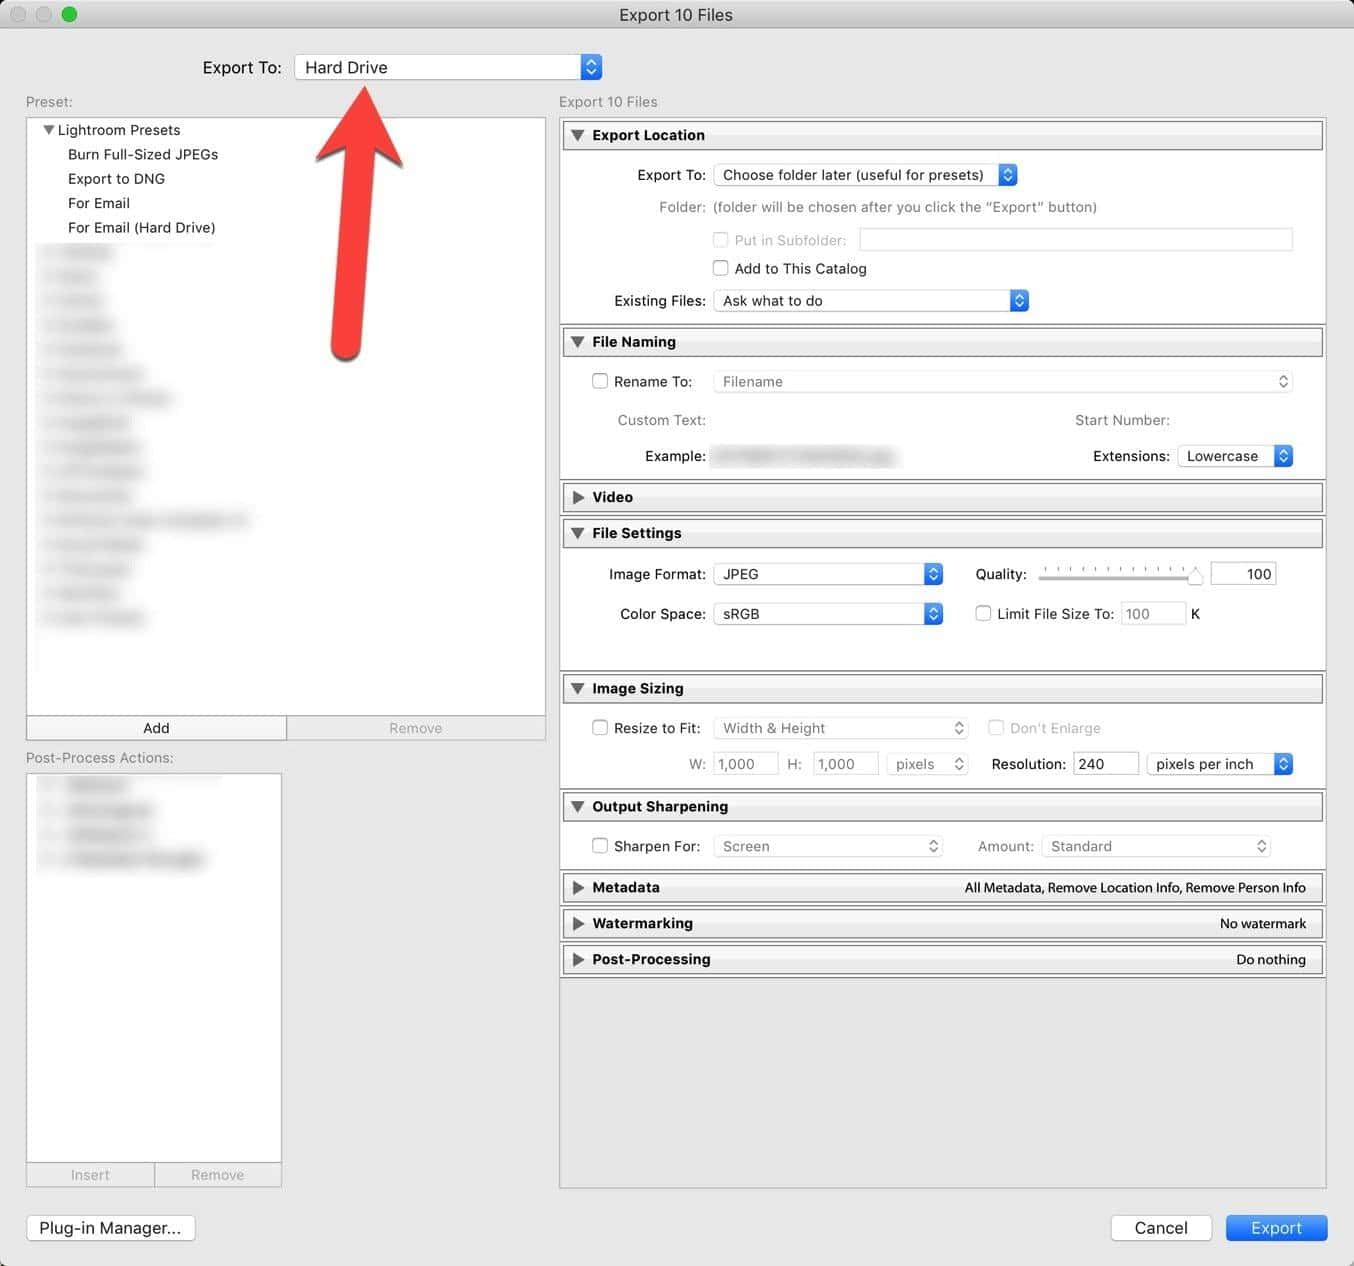
Task: Open the top Export To dropdown showing Hard Drive
Action: [x=448, y=67]
